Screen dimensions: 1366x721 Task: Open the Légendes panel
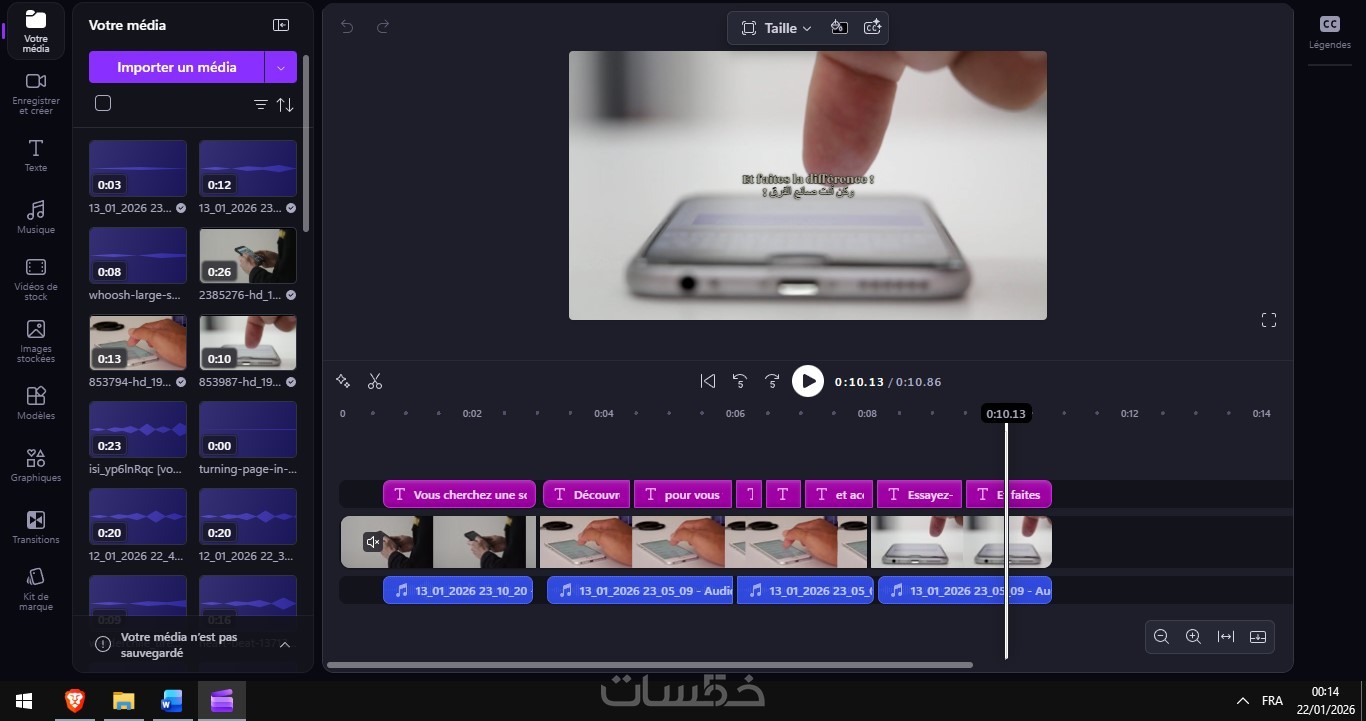click(1329, 32)
